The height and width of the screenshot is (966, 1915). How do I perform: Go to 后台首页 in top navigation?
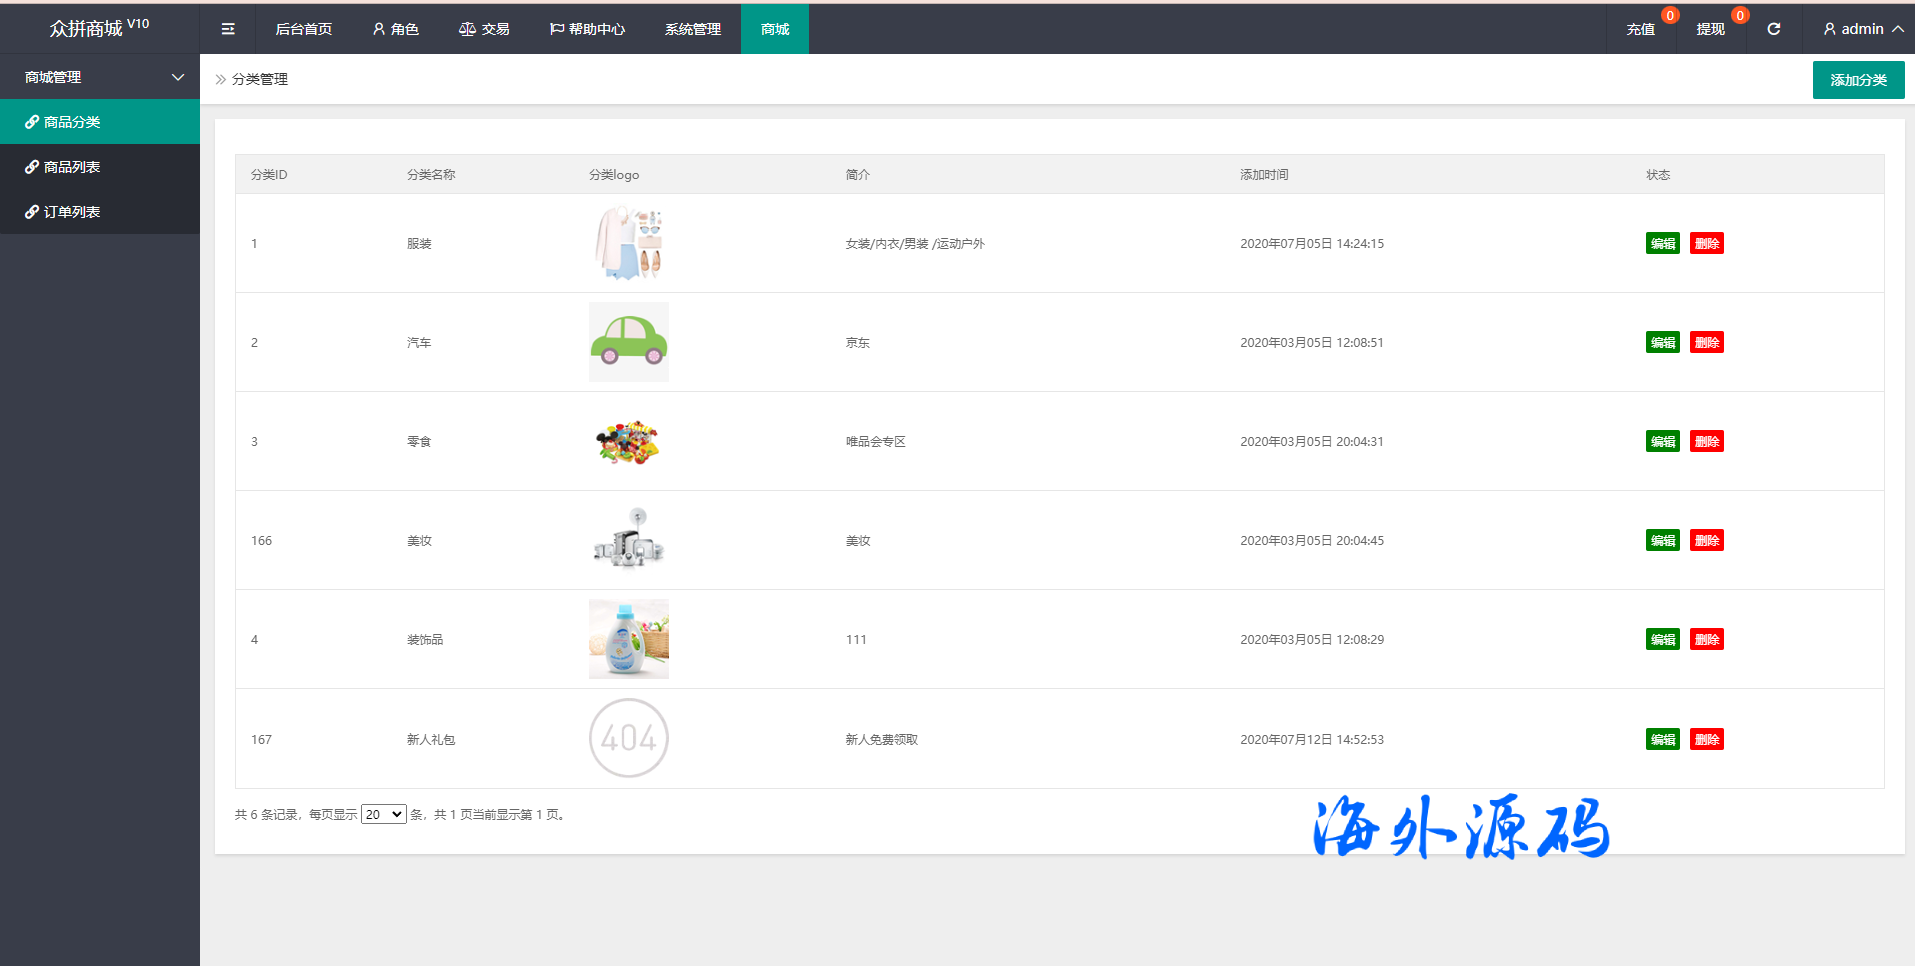[x=304, y=29]
